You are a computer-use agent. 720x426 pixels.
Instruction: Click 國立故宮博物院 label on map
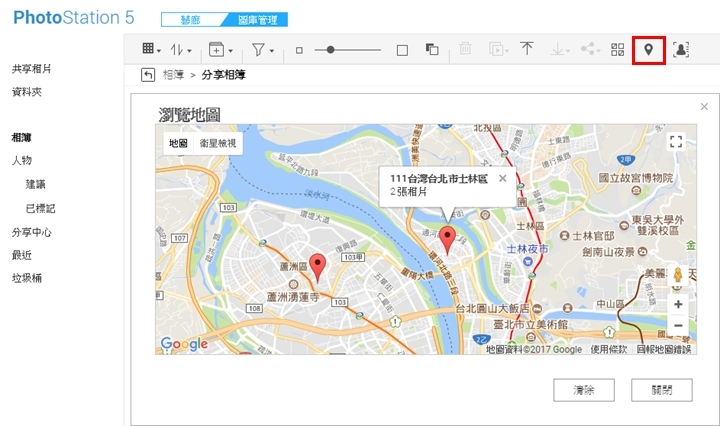coord(636,178)
